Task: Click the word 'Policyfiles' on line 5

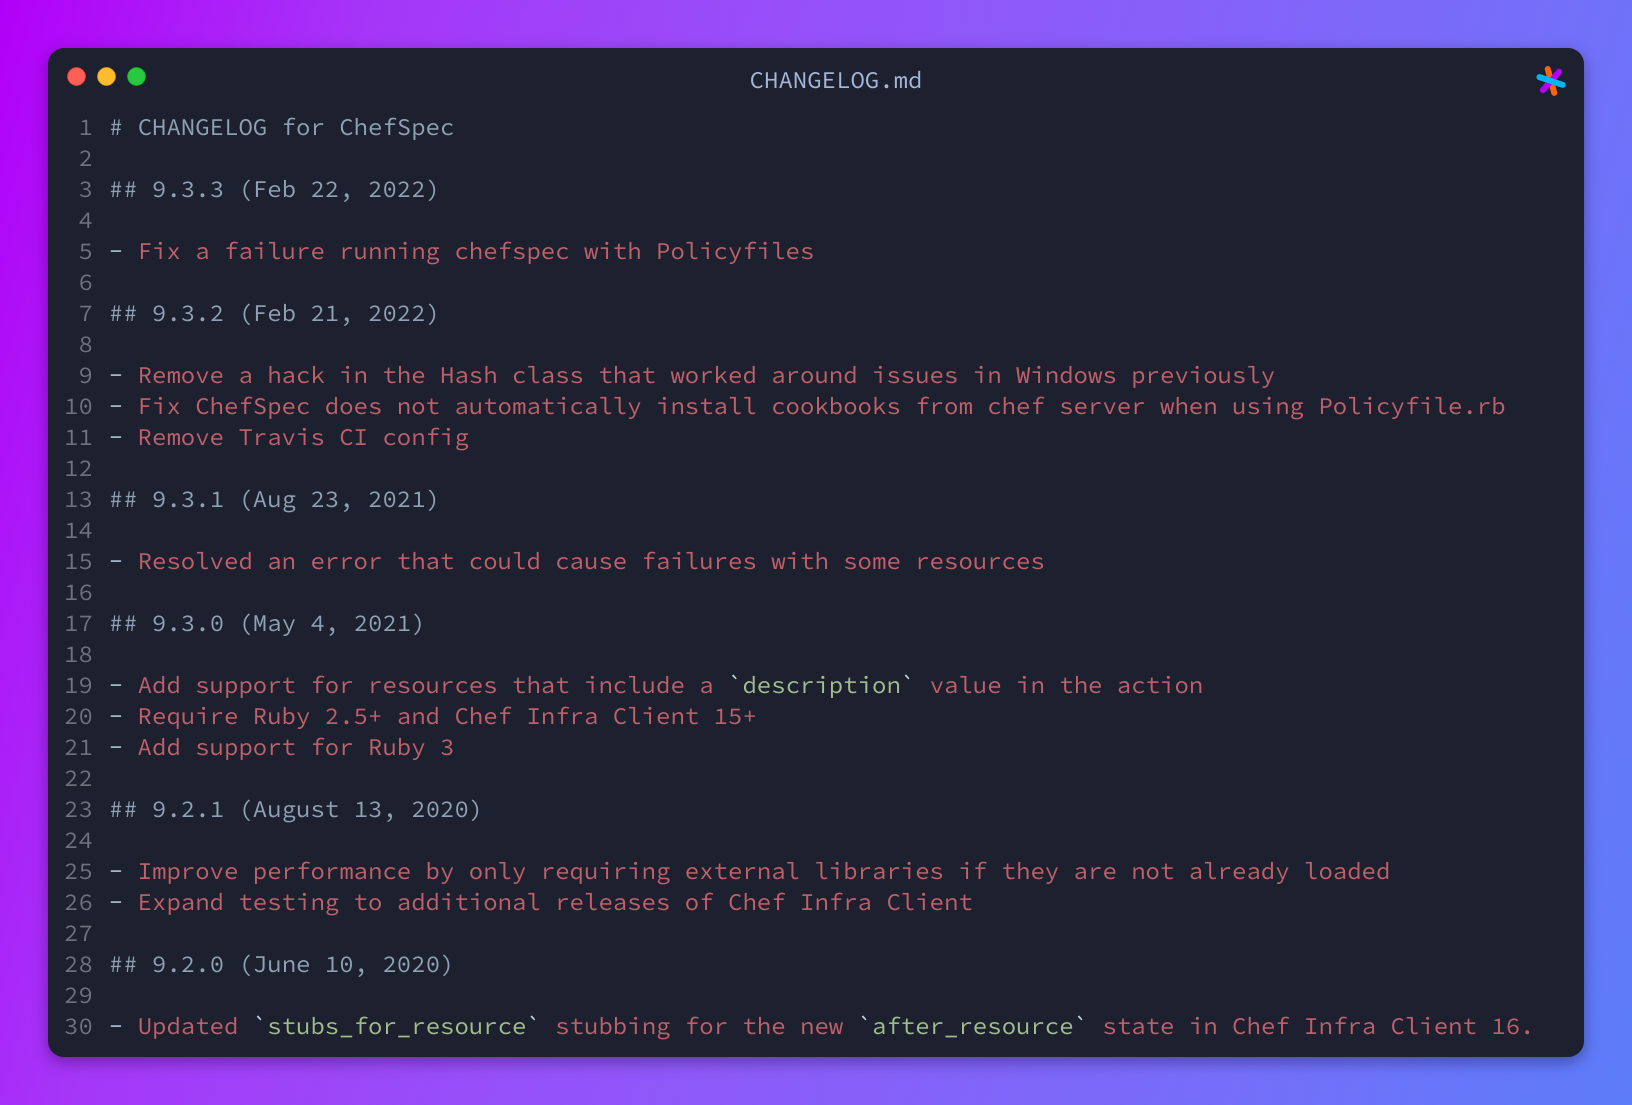Action: pyautogui.click(x=735, y=252)
